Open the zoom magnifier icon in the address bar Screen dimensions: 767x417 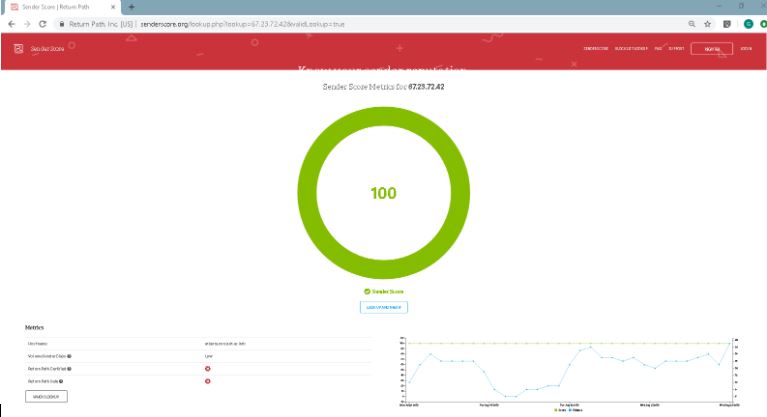pyautogui.click(x=692, y=24)
